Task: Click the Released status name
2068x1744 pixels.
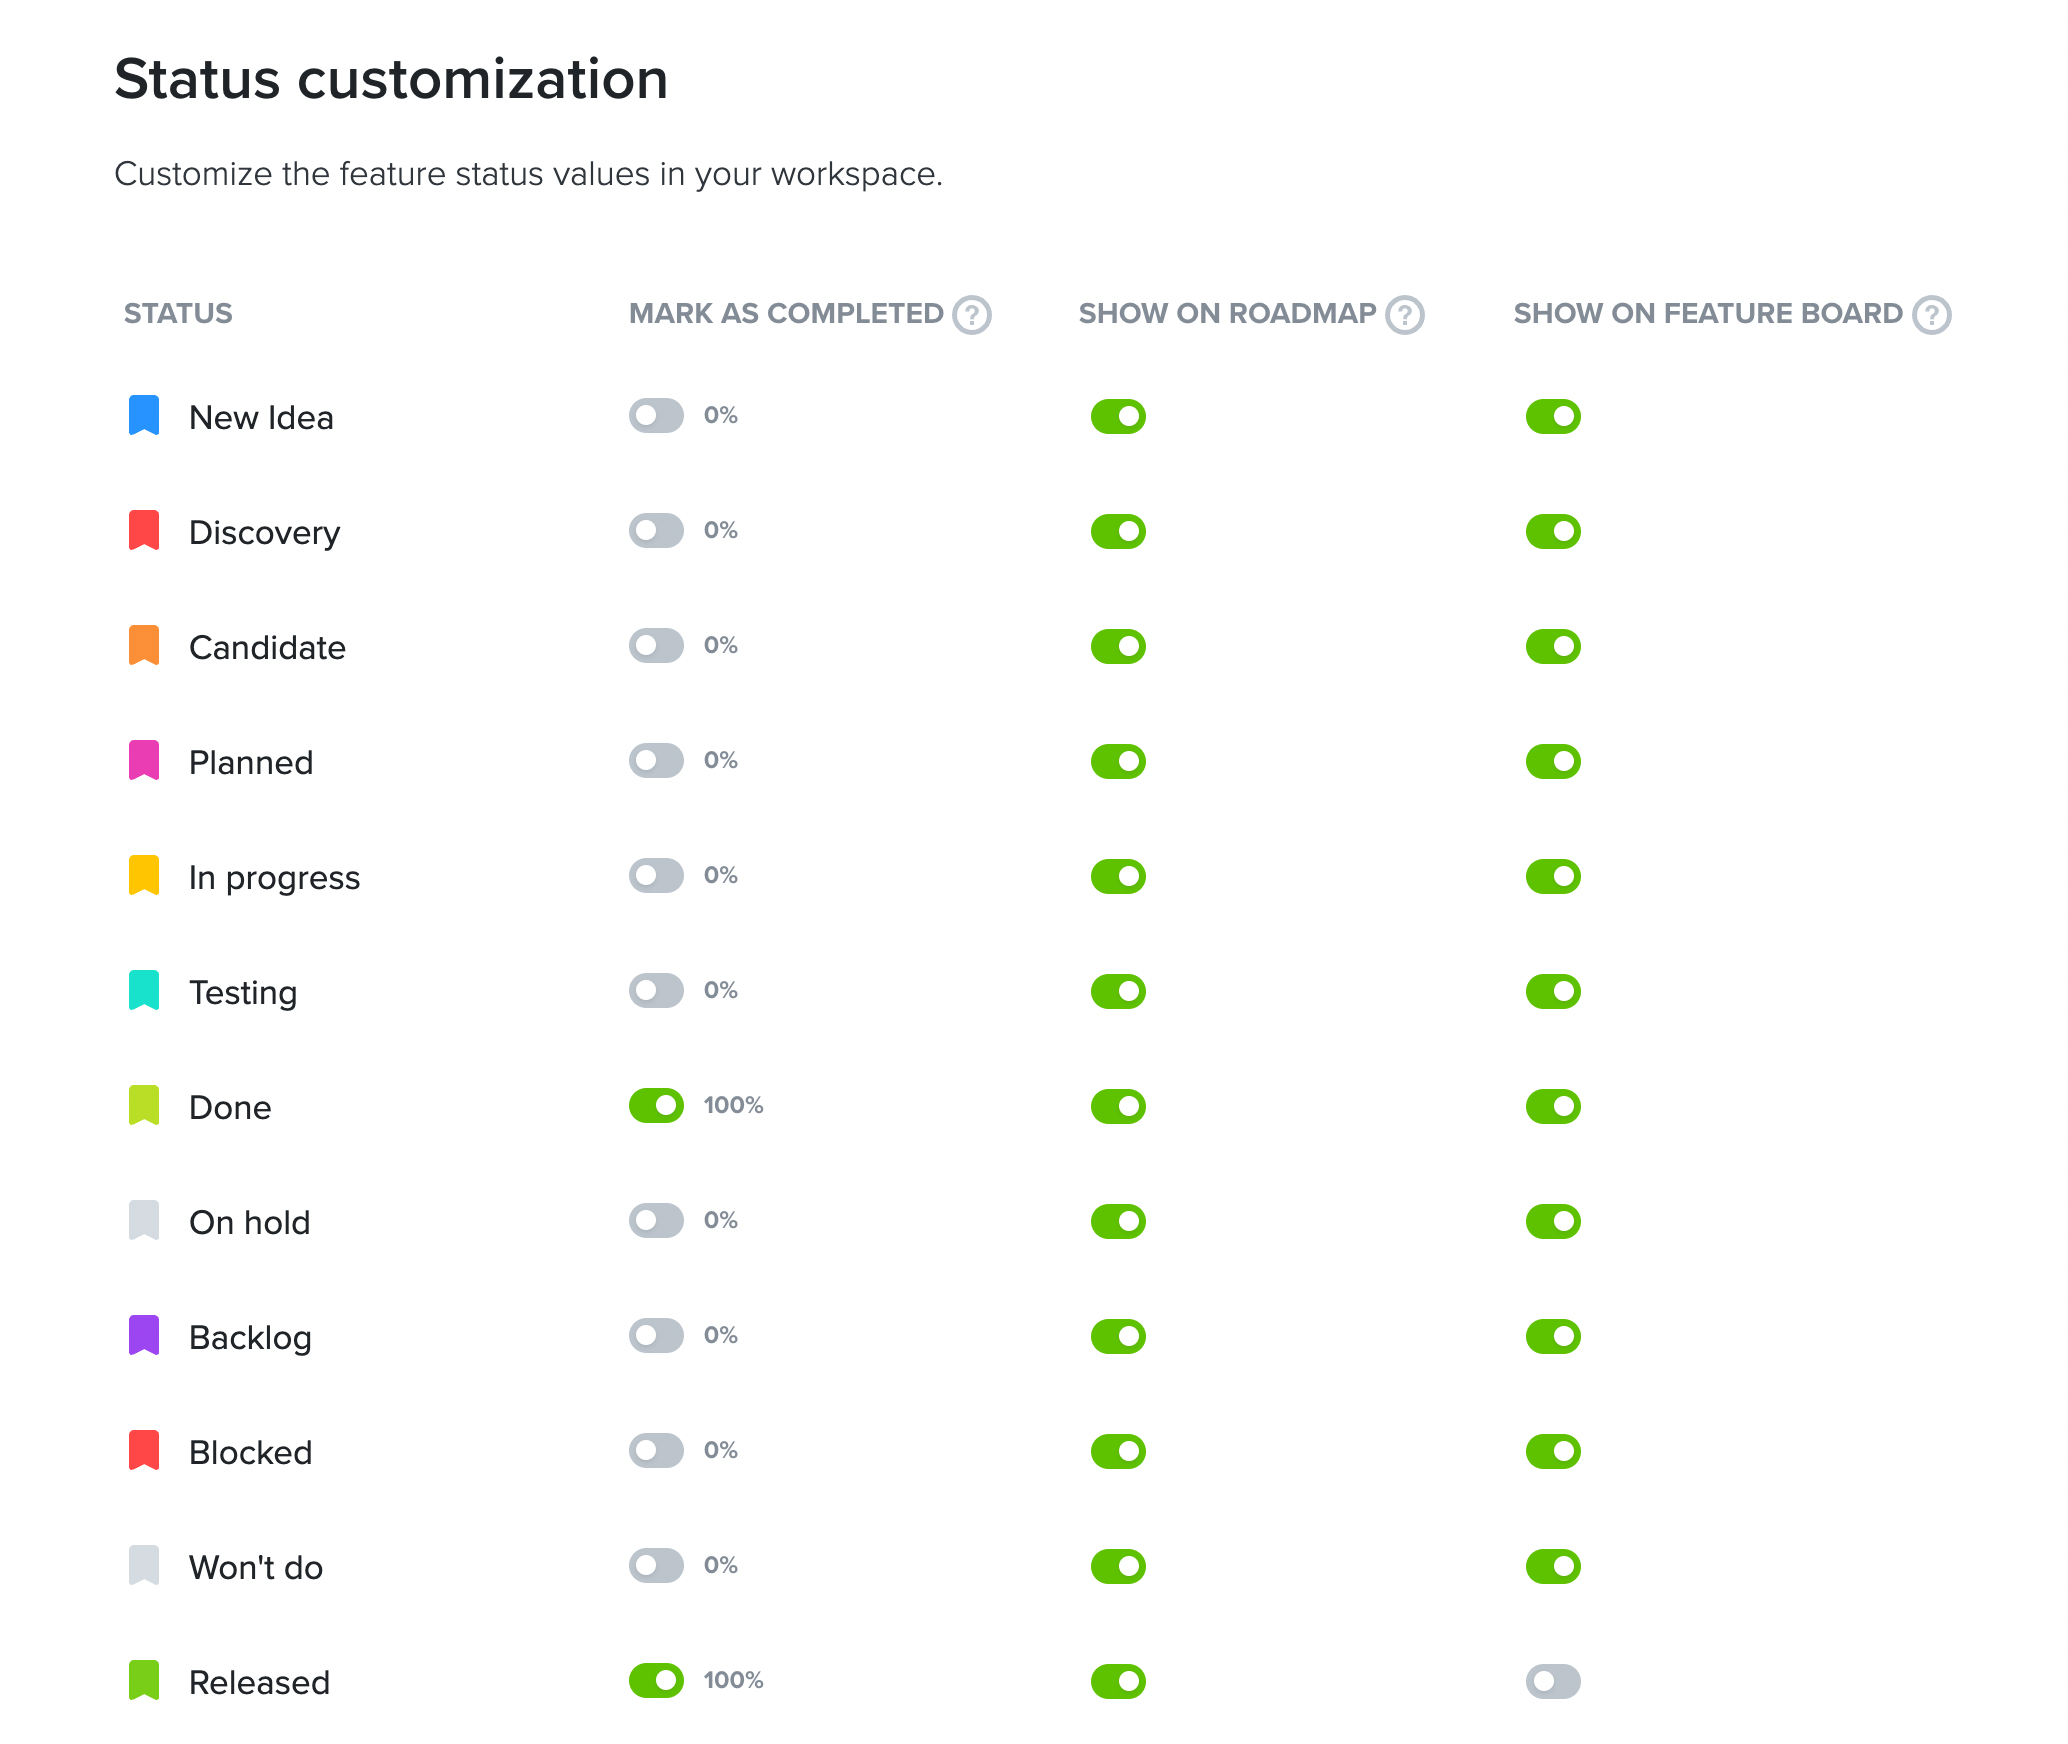Action: tap(259, 1682)
